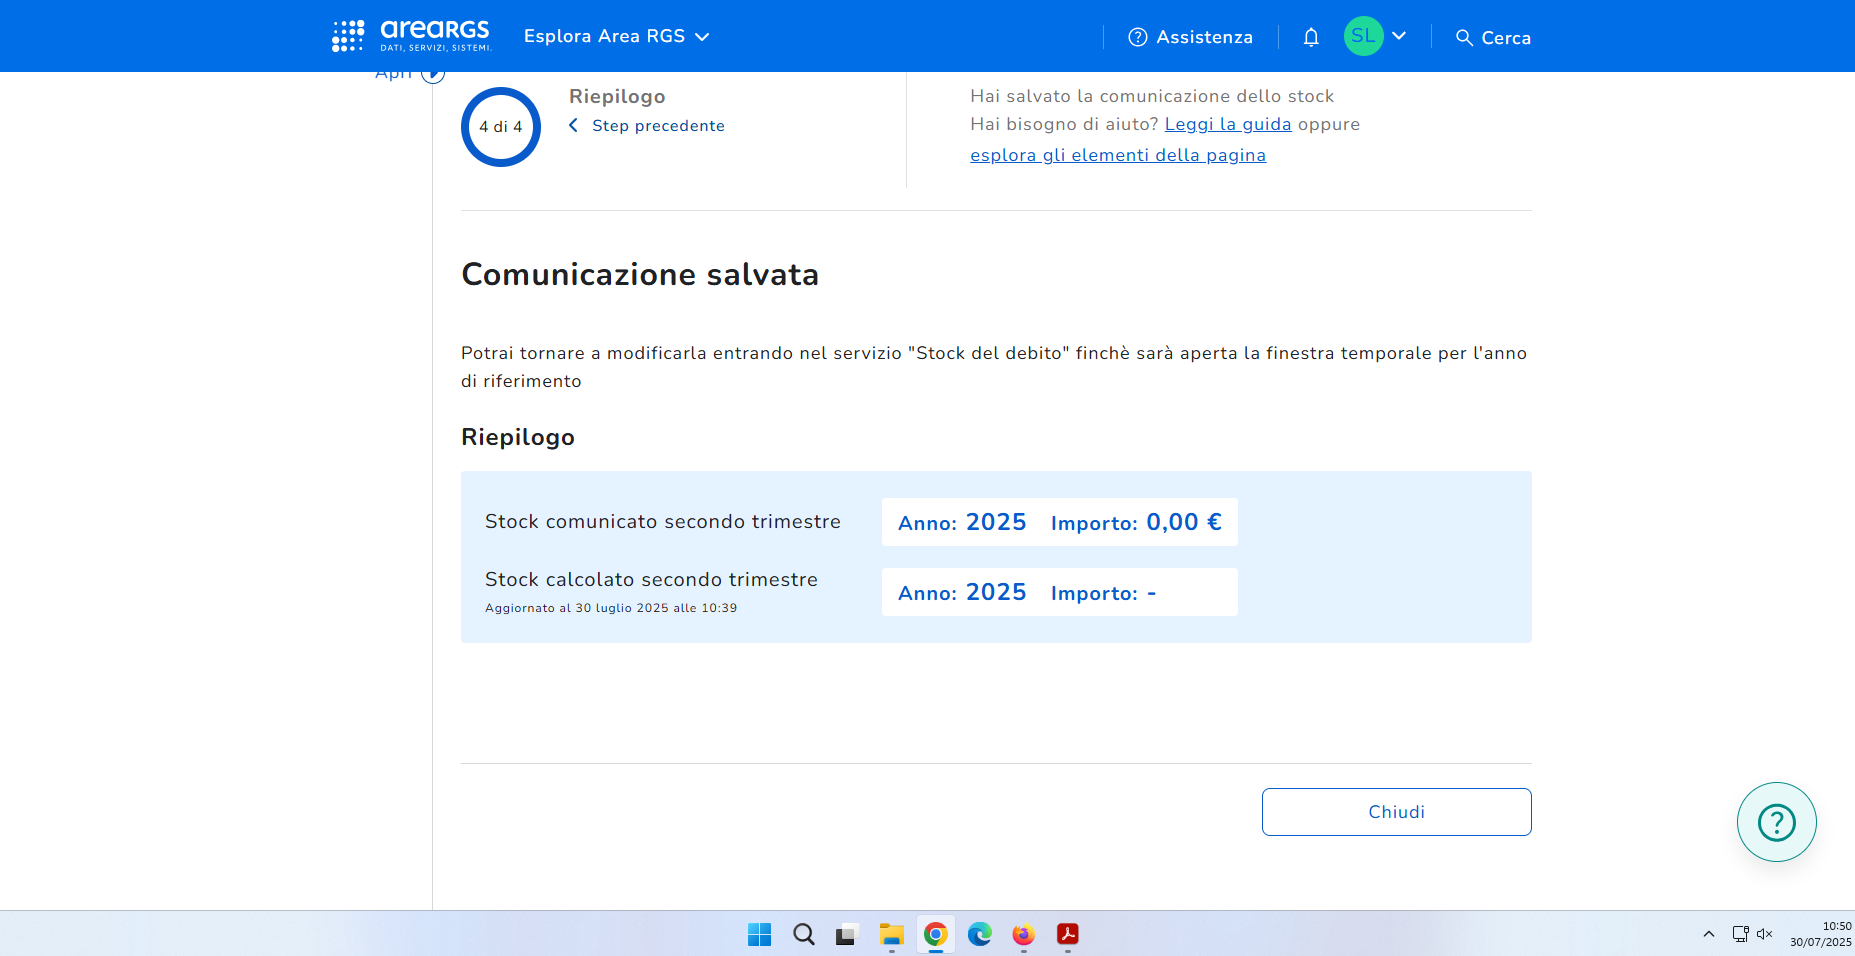
Task: Expand the user account dropdown arrow
Action: [x=1399, y=36]
